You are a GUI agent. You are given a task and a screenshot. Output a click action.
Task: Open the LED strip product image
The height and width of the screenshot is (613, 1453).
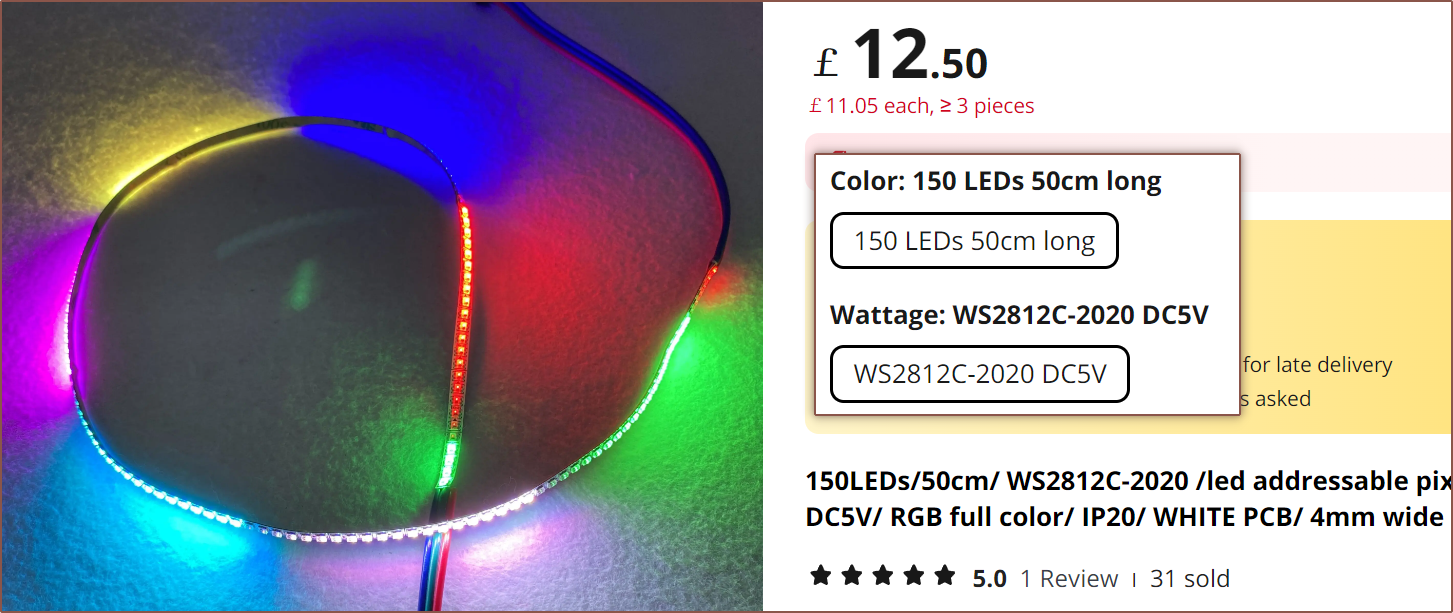(382, 306)
